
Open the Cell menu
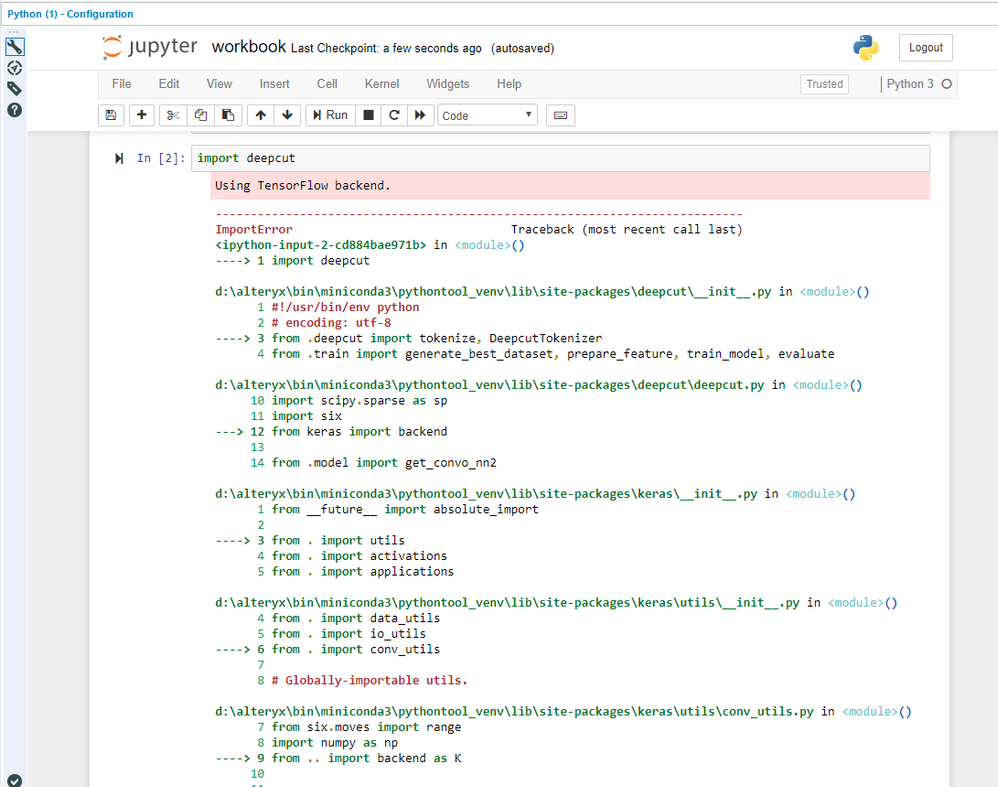pyautogui.click(x=327, y=84)
